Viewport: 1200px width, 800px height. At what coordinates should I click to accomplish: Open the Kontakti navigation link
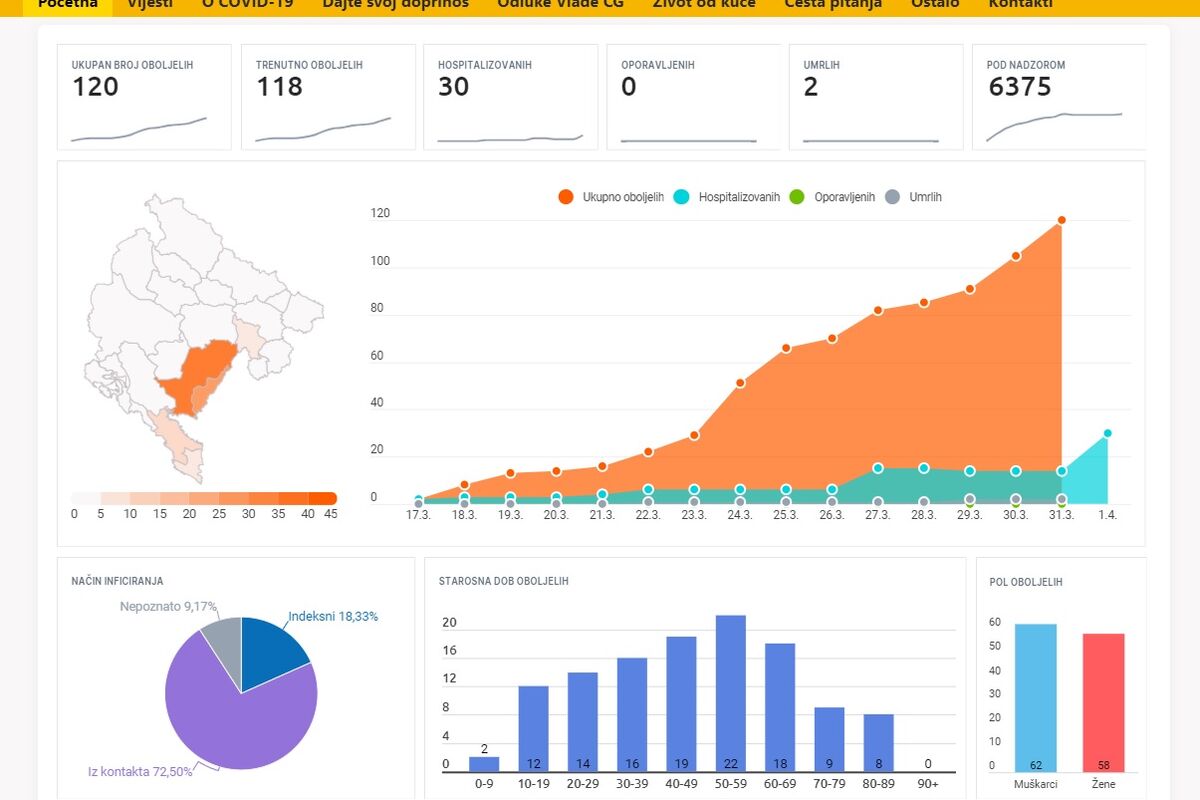(1020, 4)
